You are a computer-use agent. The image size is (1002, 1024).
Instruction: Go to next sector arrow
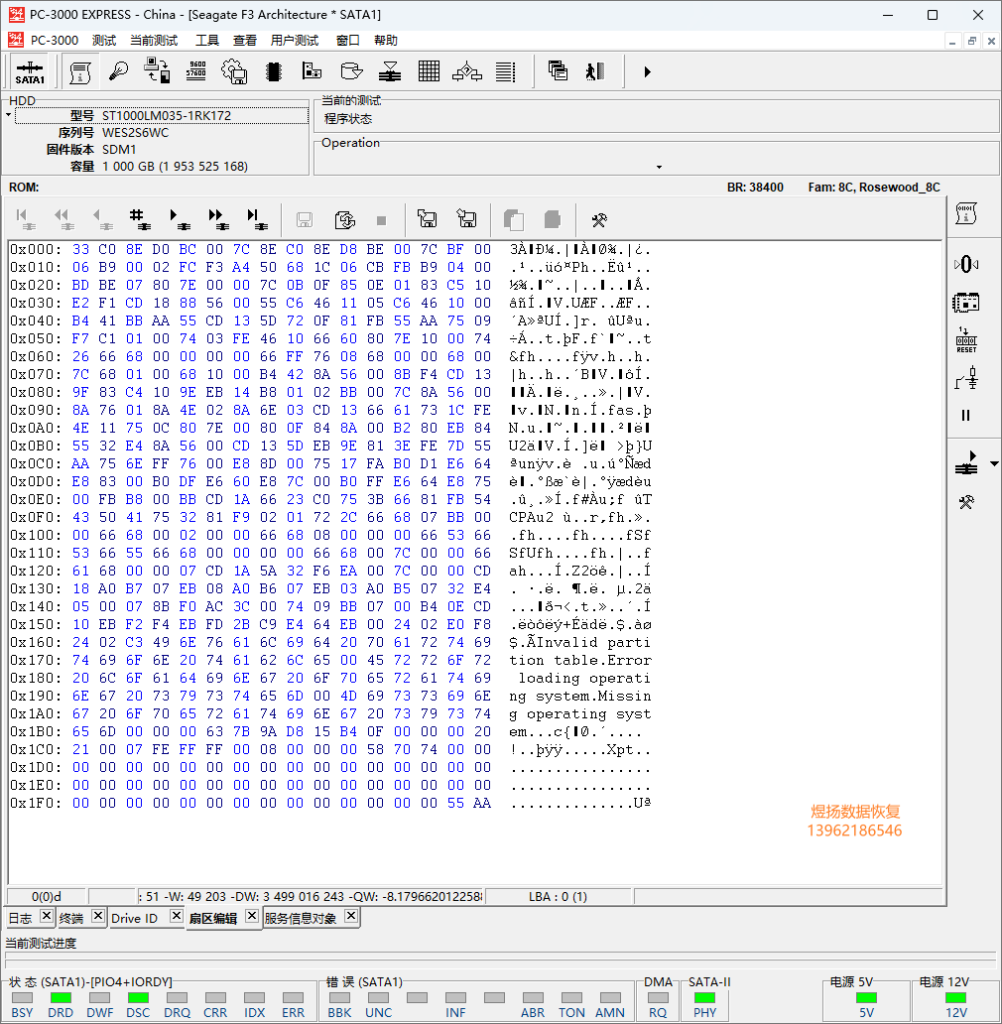[178, 219]
